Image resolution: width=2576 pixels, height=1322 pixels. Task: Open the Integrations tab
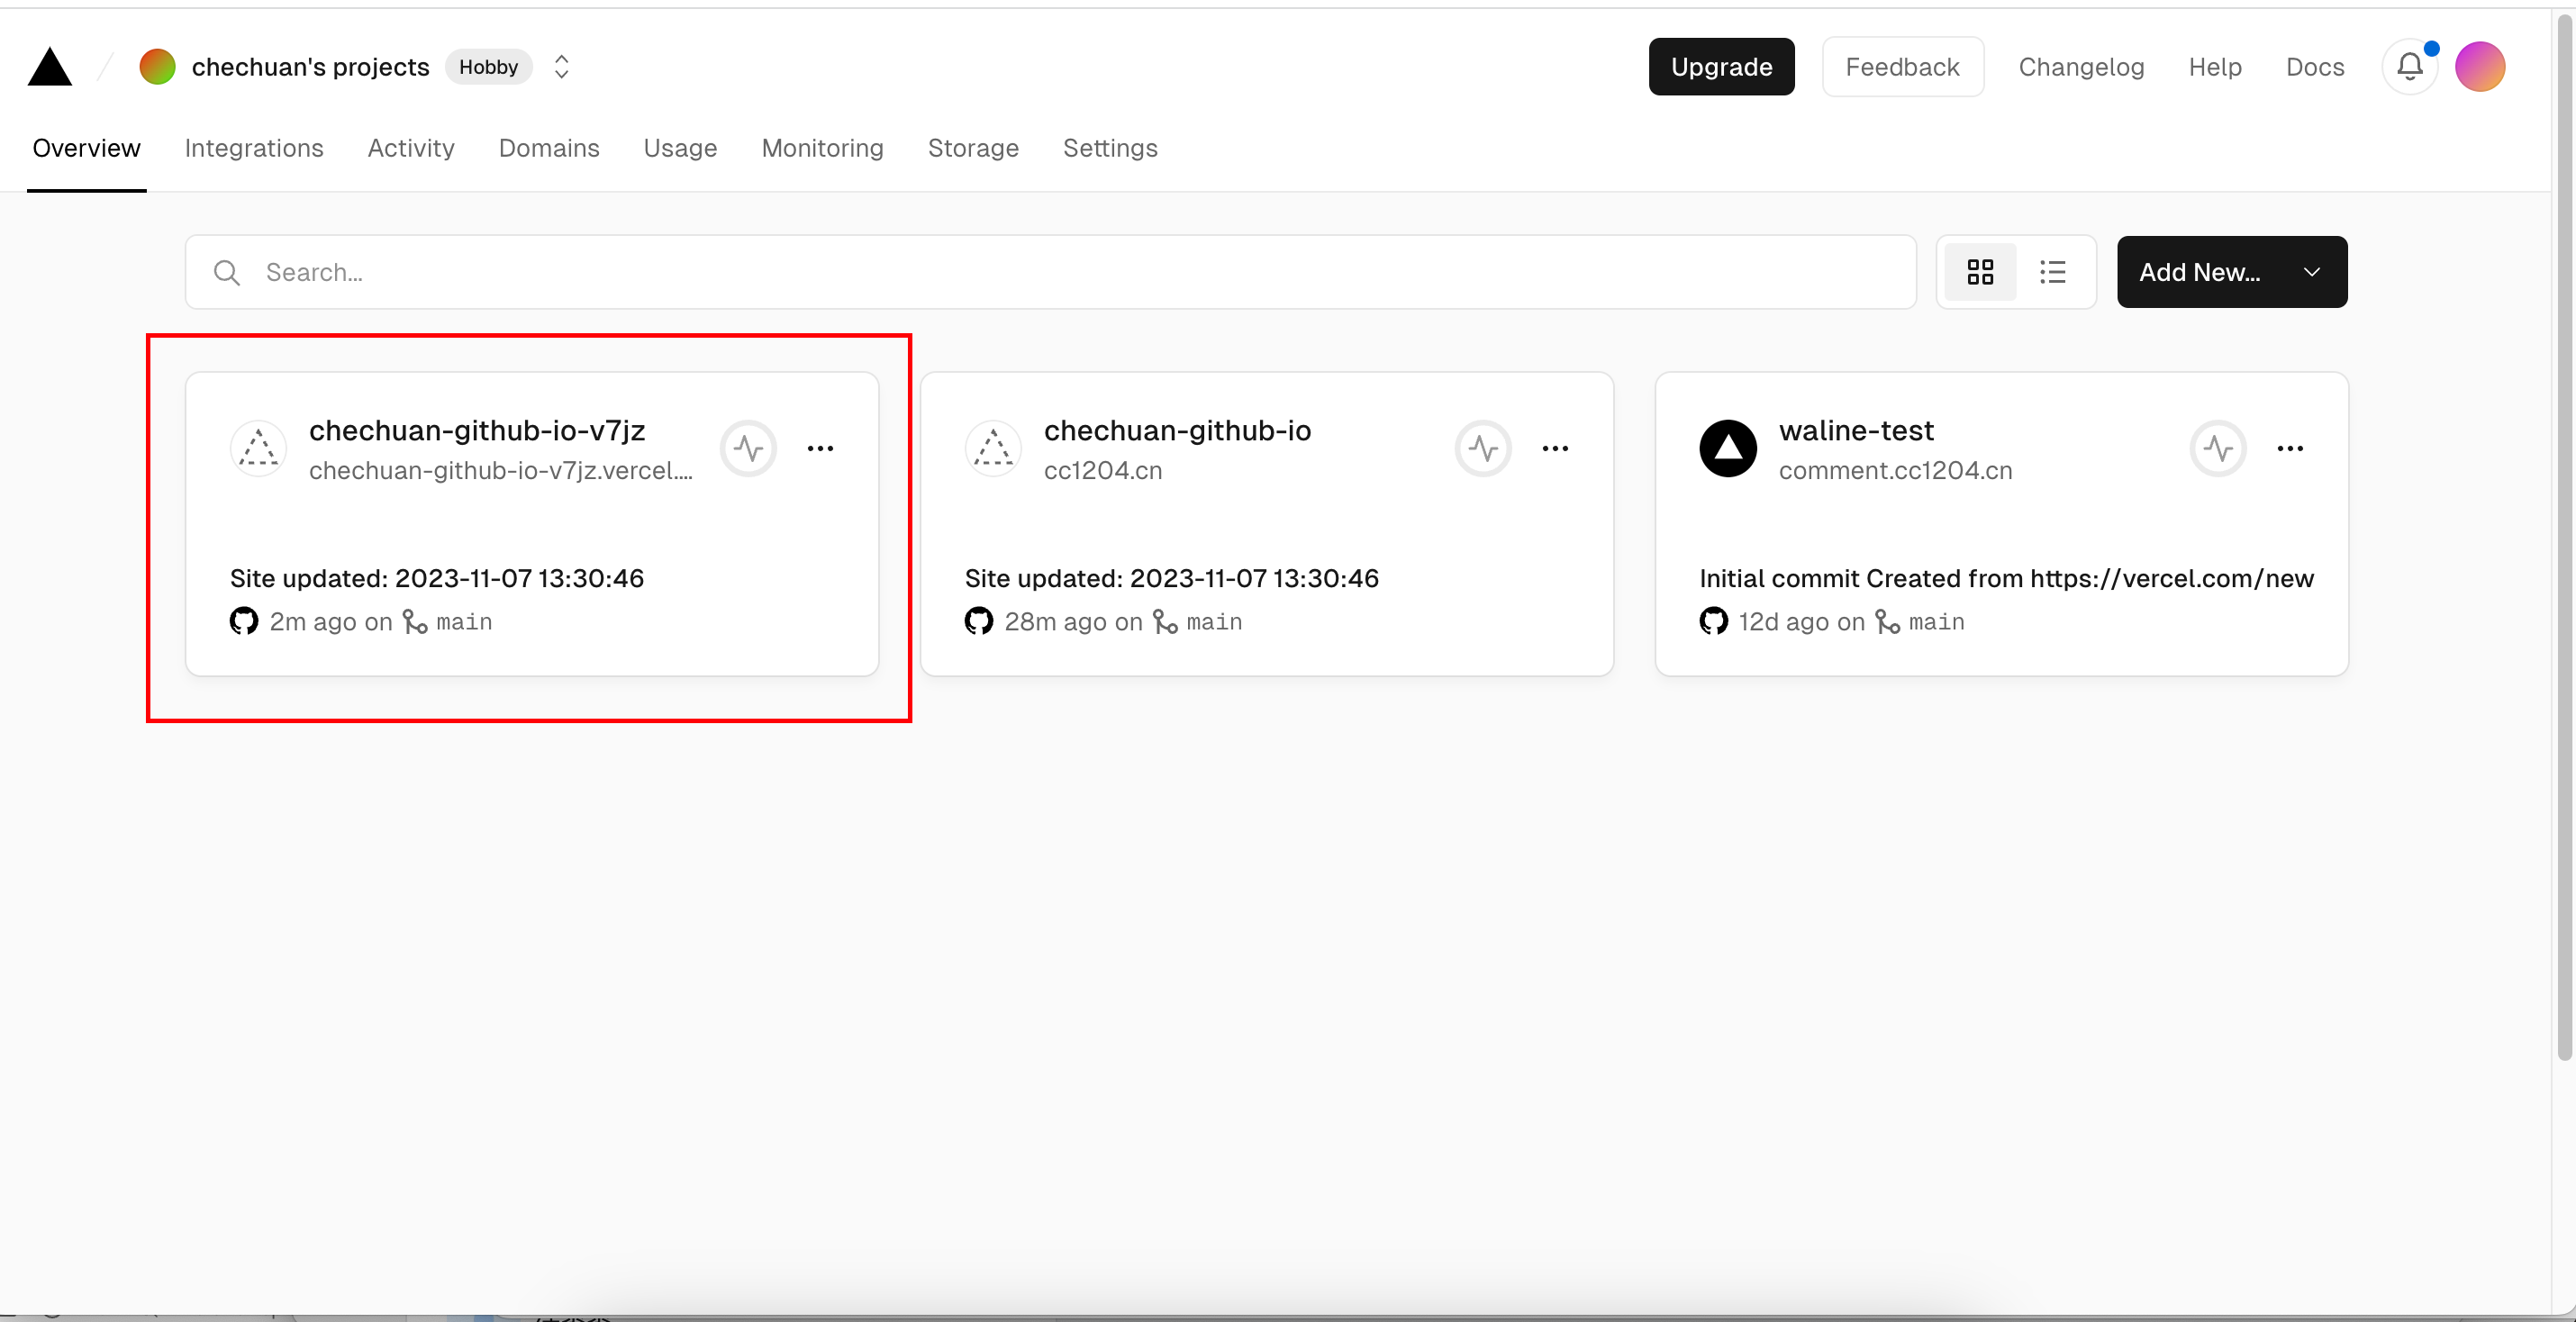pos(254,148)
